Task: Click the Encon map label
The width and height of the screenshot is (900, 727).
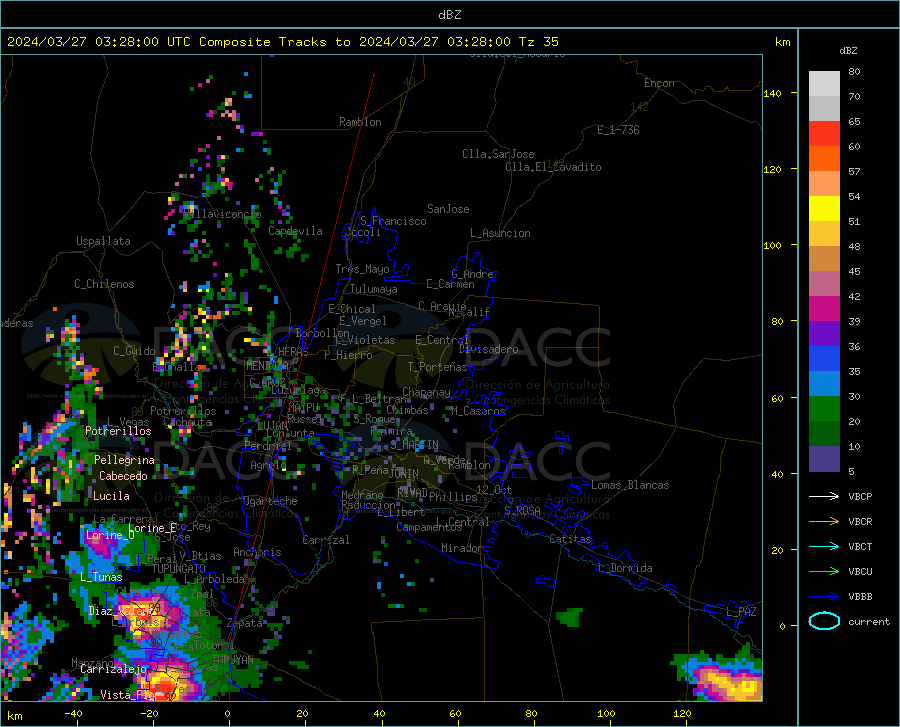Action: click(659, 83)
